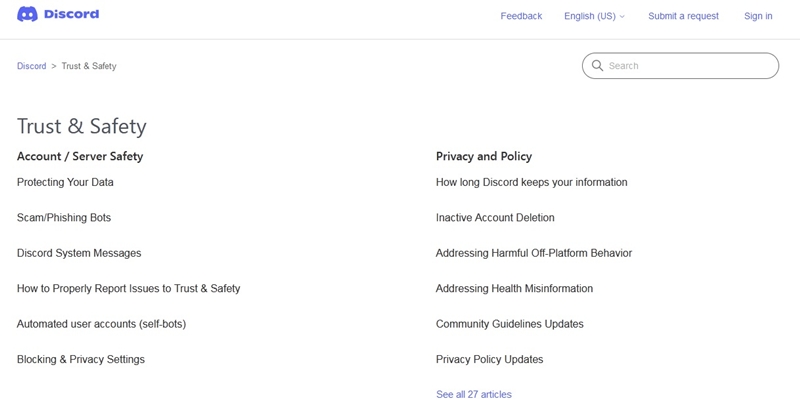This screenshot has height=416, width=800.
Task: Go to Discord breadcrumb link
Action: point(32,66)
